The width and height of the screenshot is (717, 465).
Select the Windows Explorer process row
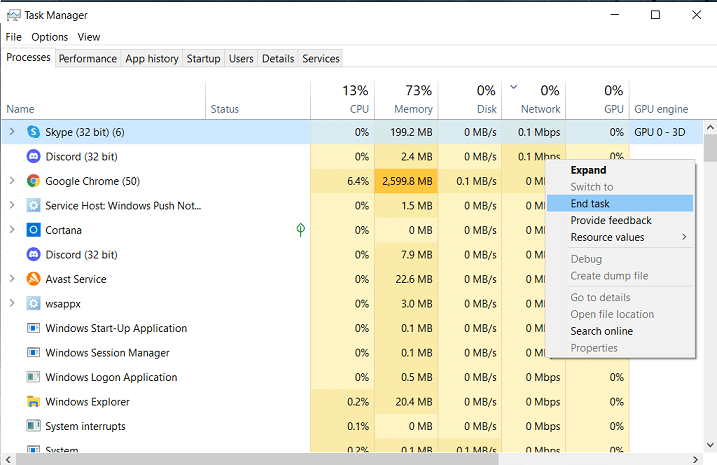point(352,402)
